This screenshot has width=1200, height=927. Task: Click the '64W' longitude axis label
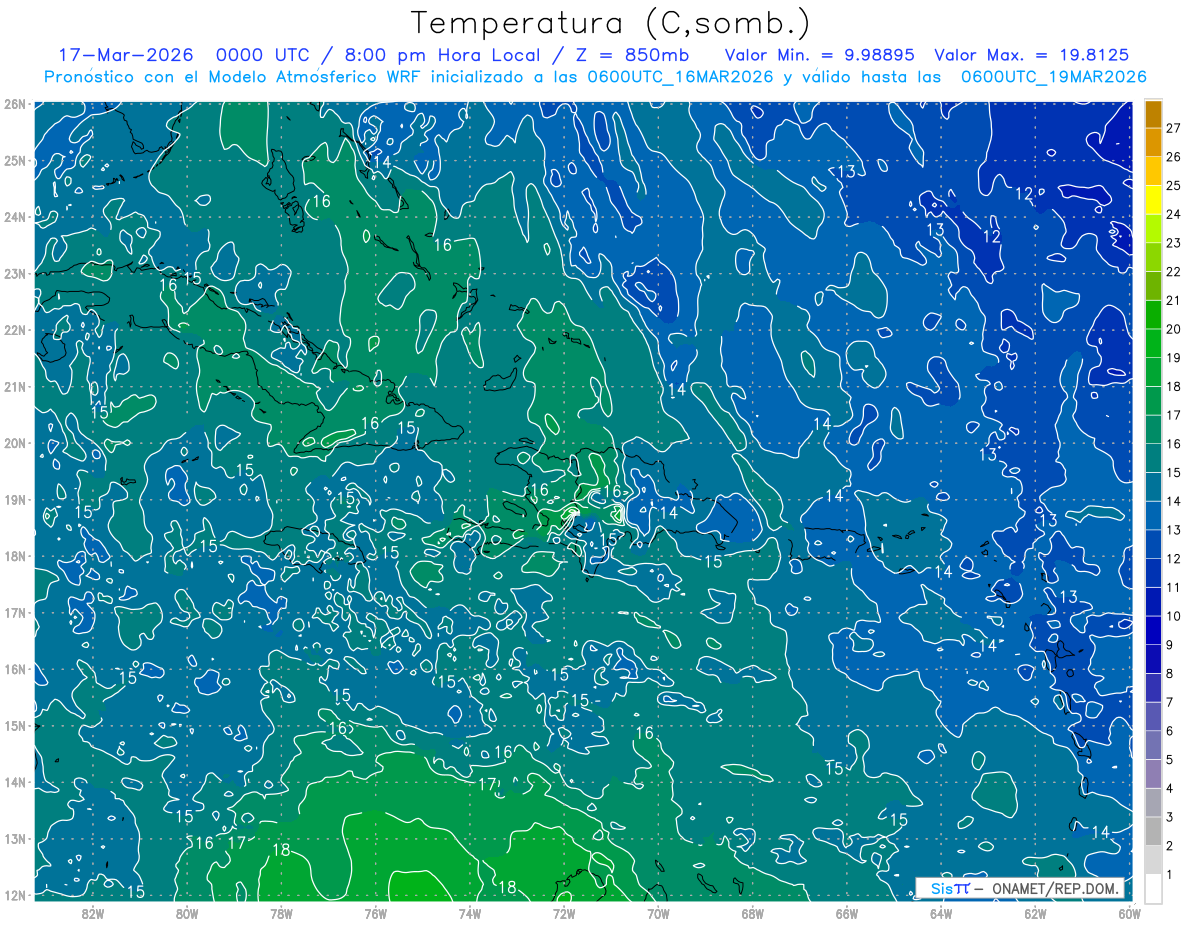(x=940, y=913)
